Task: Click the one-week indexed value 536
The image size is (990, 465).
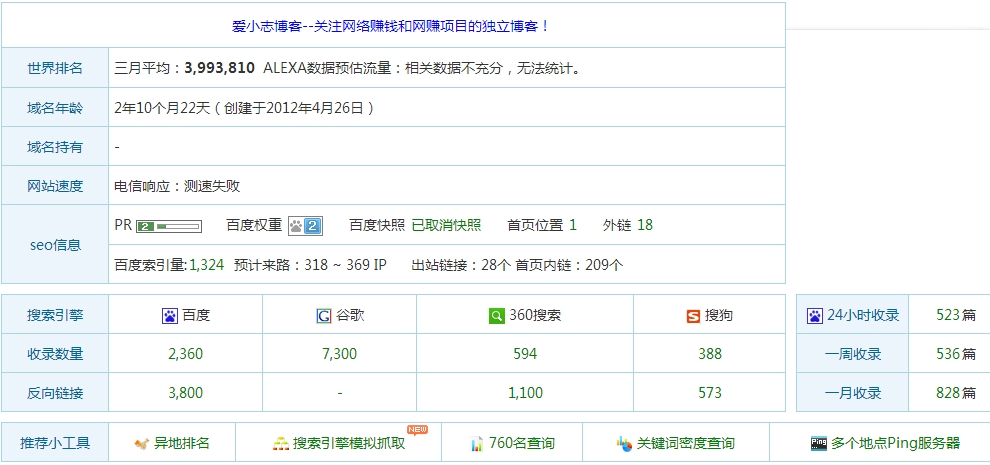Action: pos(948,354)
